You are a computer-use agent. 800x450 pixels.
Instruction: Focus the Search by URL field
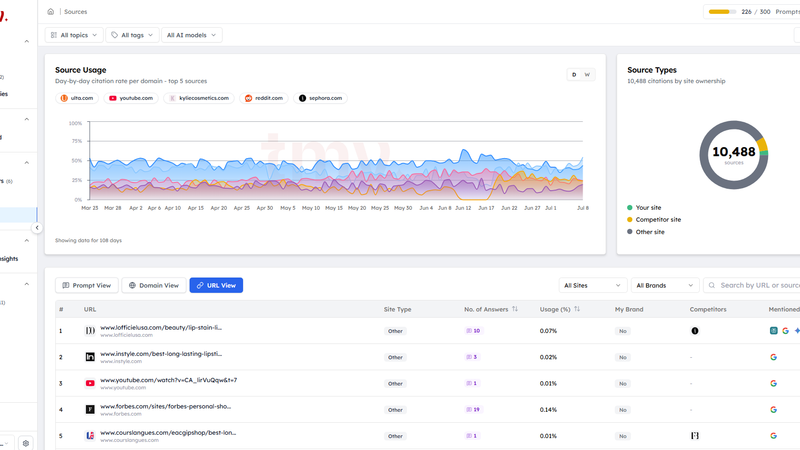click(754, 285)
